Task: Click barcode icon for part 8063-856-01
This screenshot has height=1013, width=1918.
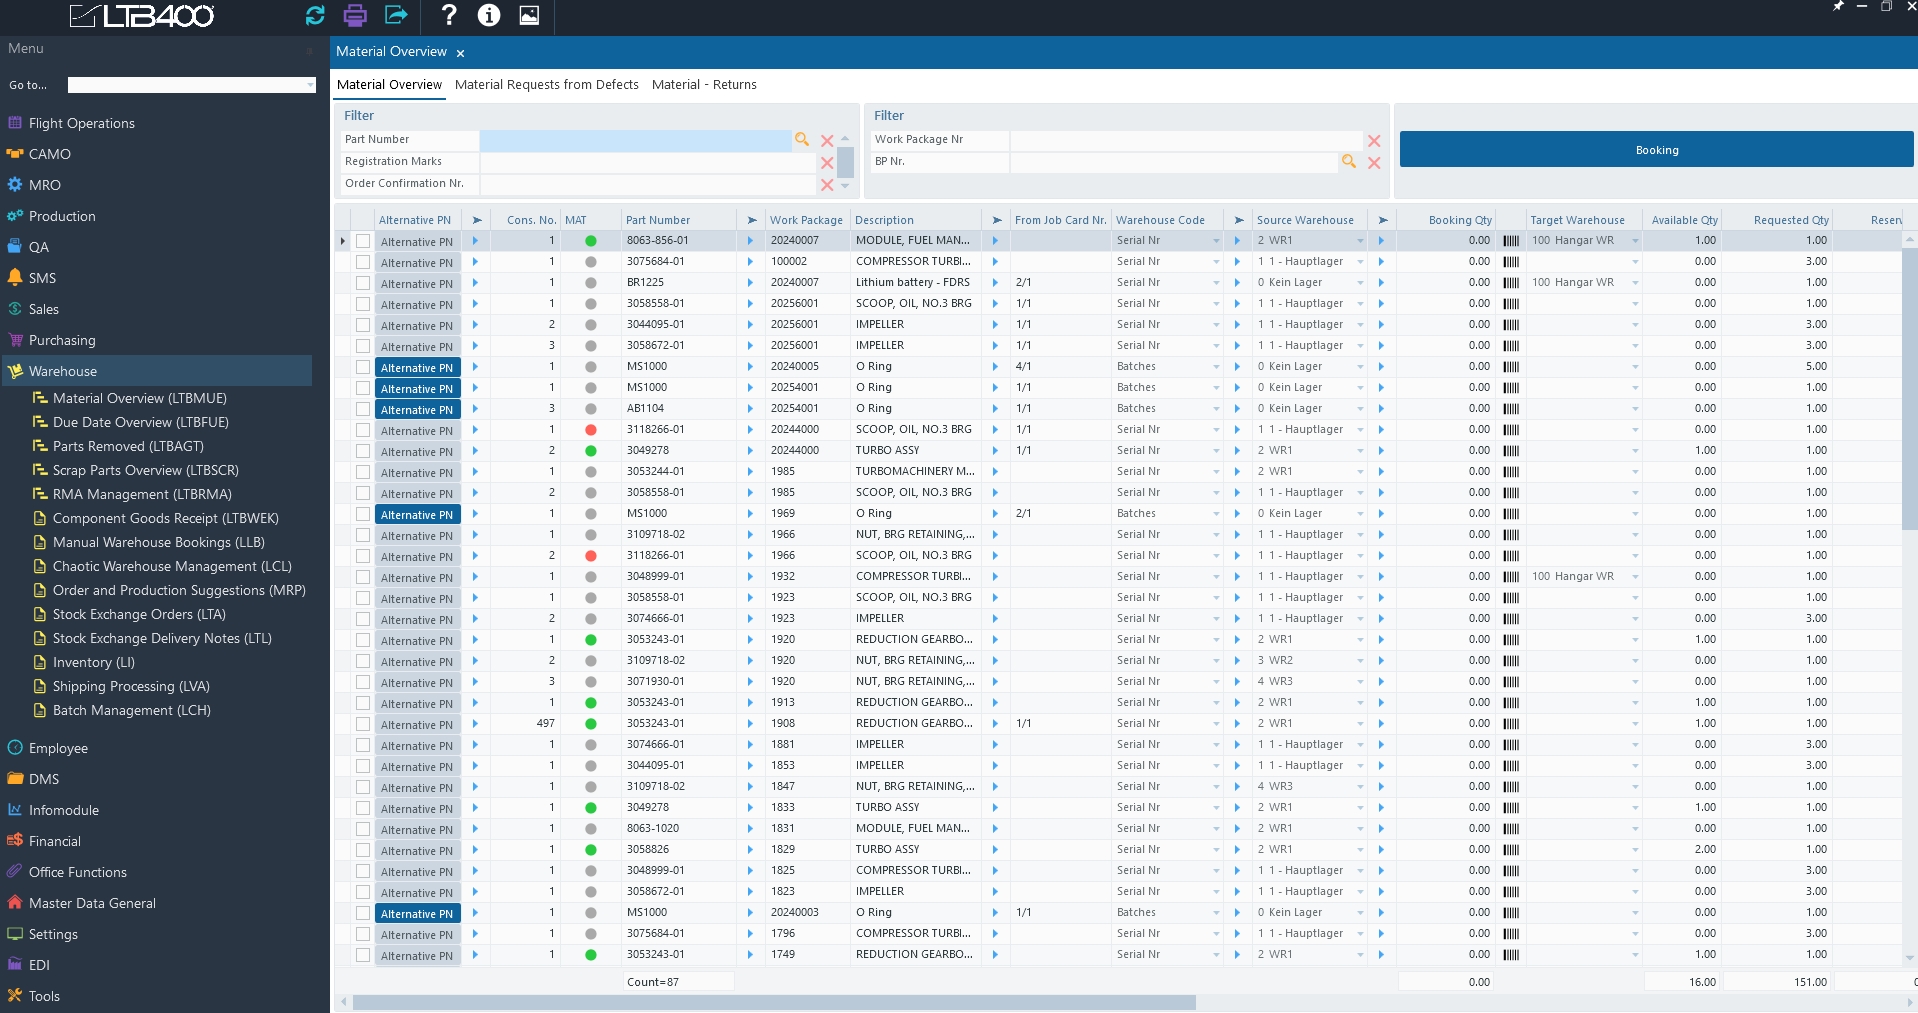Action: (1511, 241)
